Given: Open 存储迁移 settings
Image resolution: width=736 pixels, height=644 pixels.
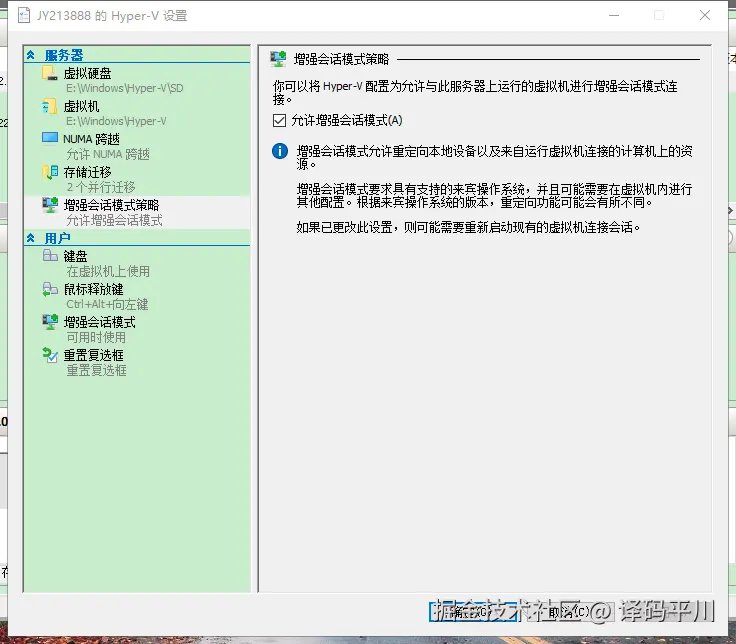Looking at the screenshot, I should pos(87,172).
